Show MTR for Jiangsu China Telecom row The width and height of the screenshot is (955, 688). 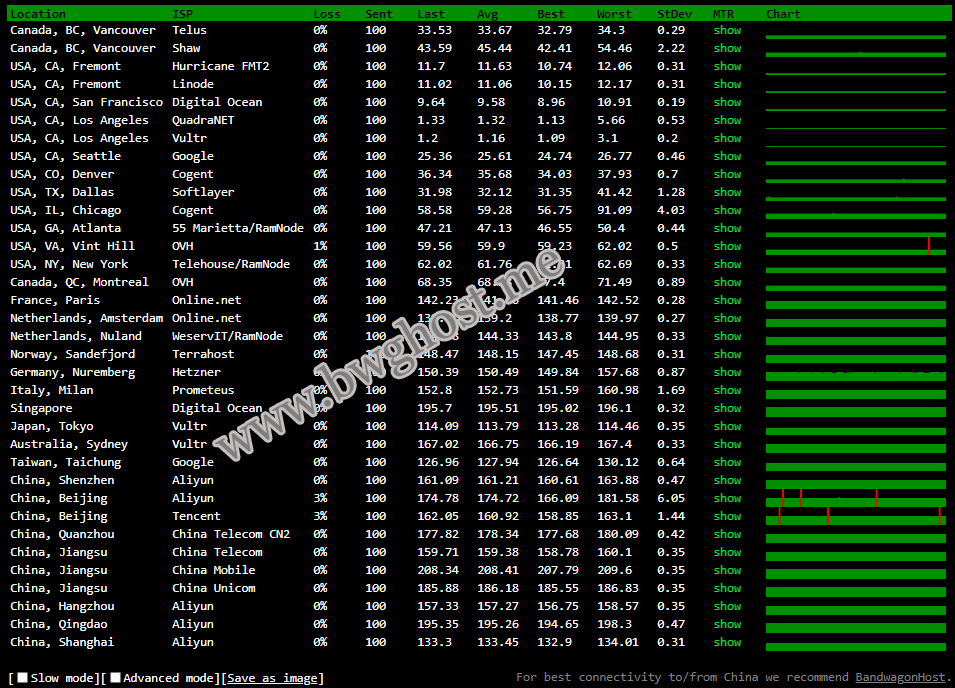[x=727, y=552]
